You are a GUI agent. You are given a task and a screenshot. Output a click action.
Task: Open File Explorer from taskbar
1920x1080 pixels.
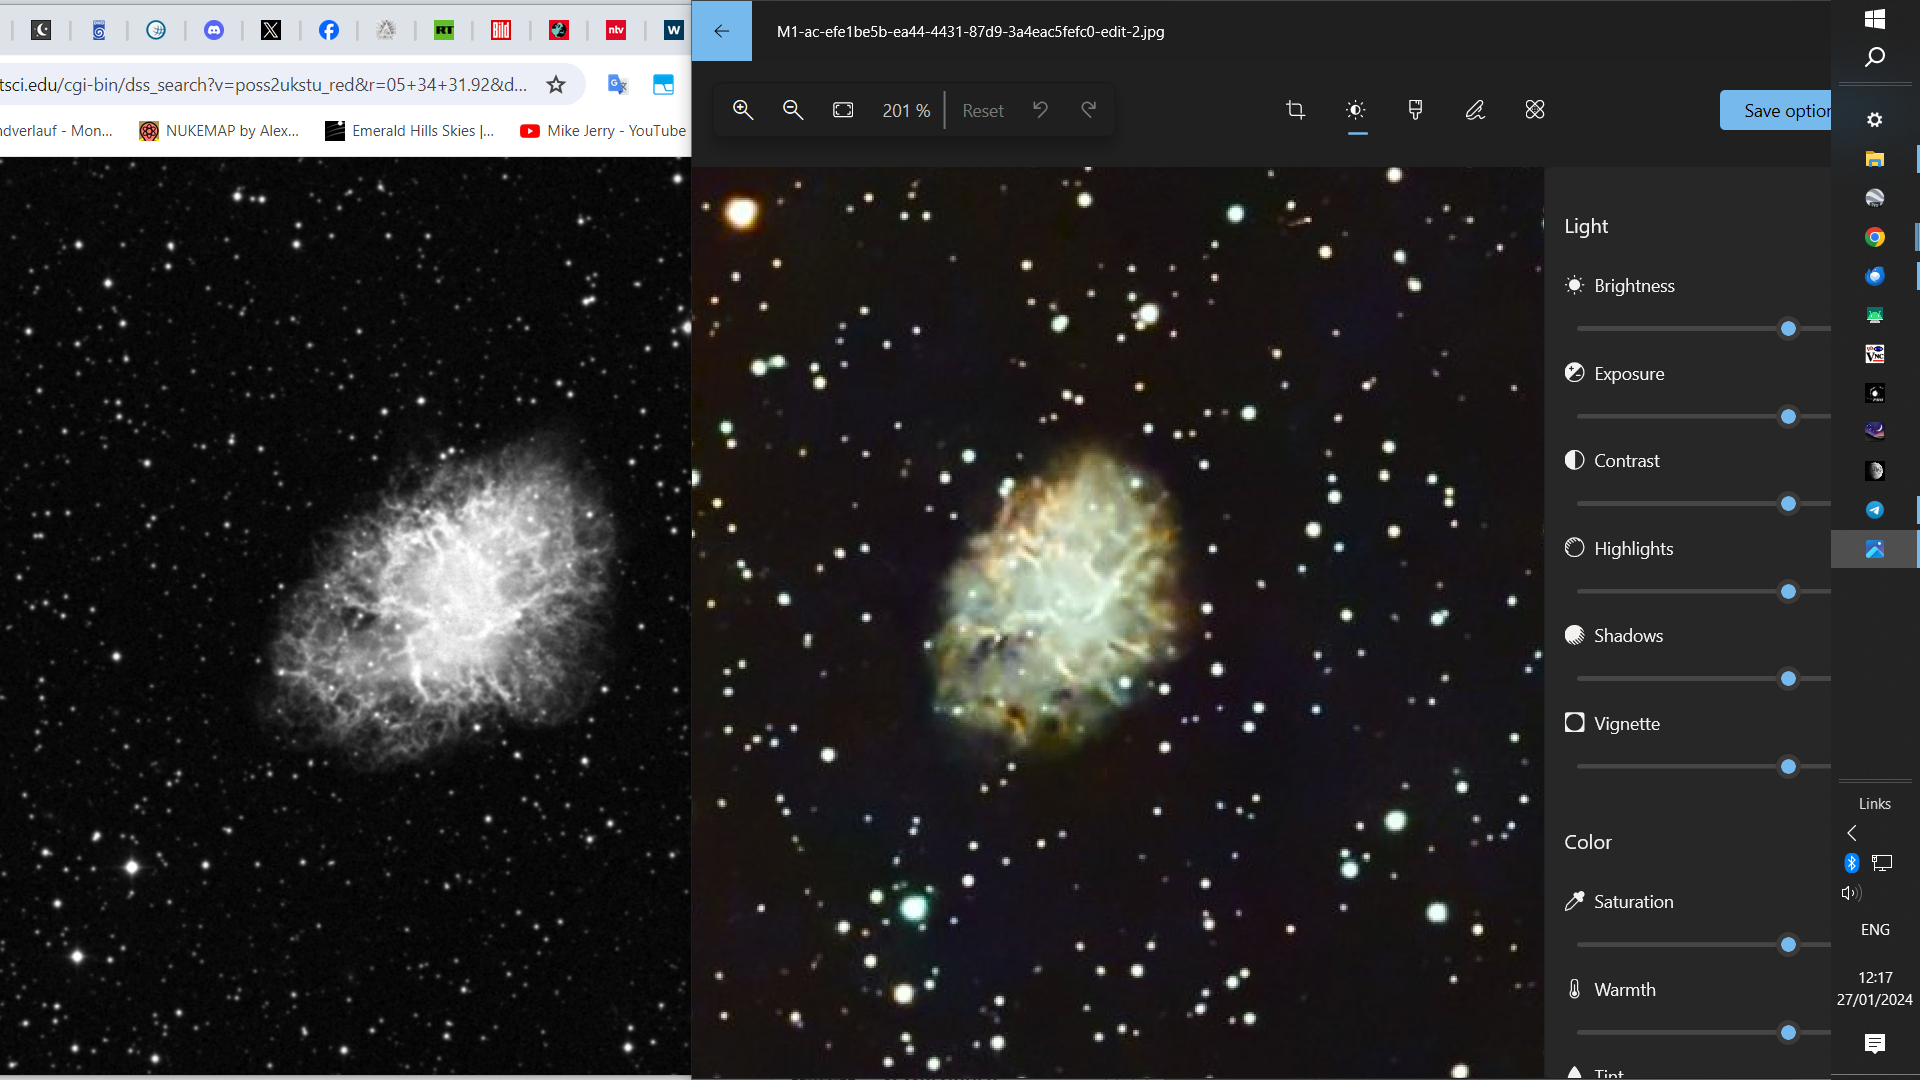click(x=1875, y=159)
